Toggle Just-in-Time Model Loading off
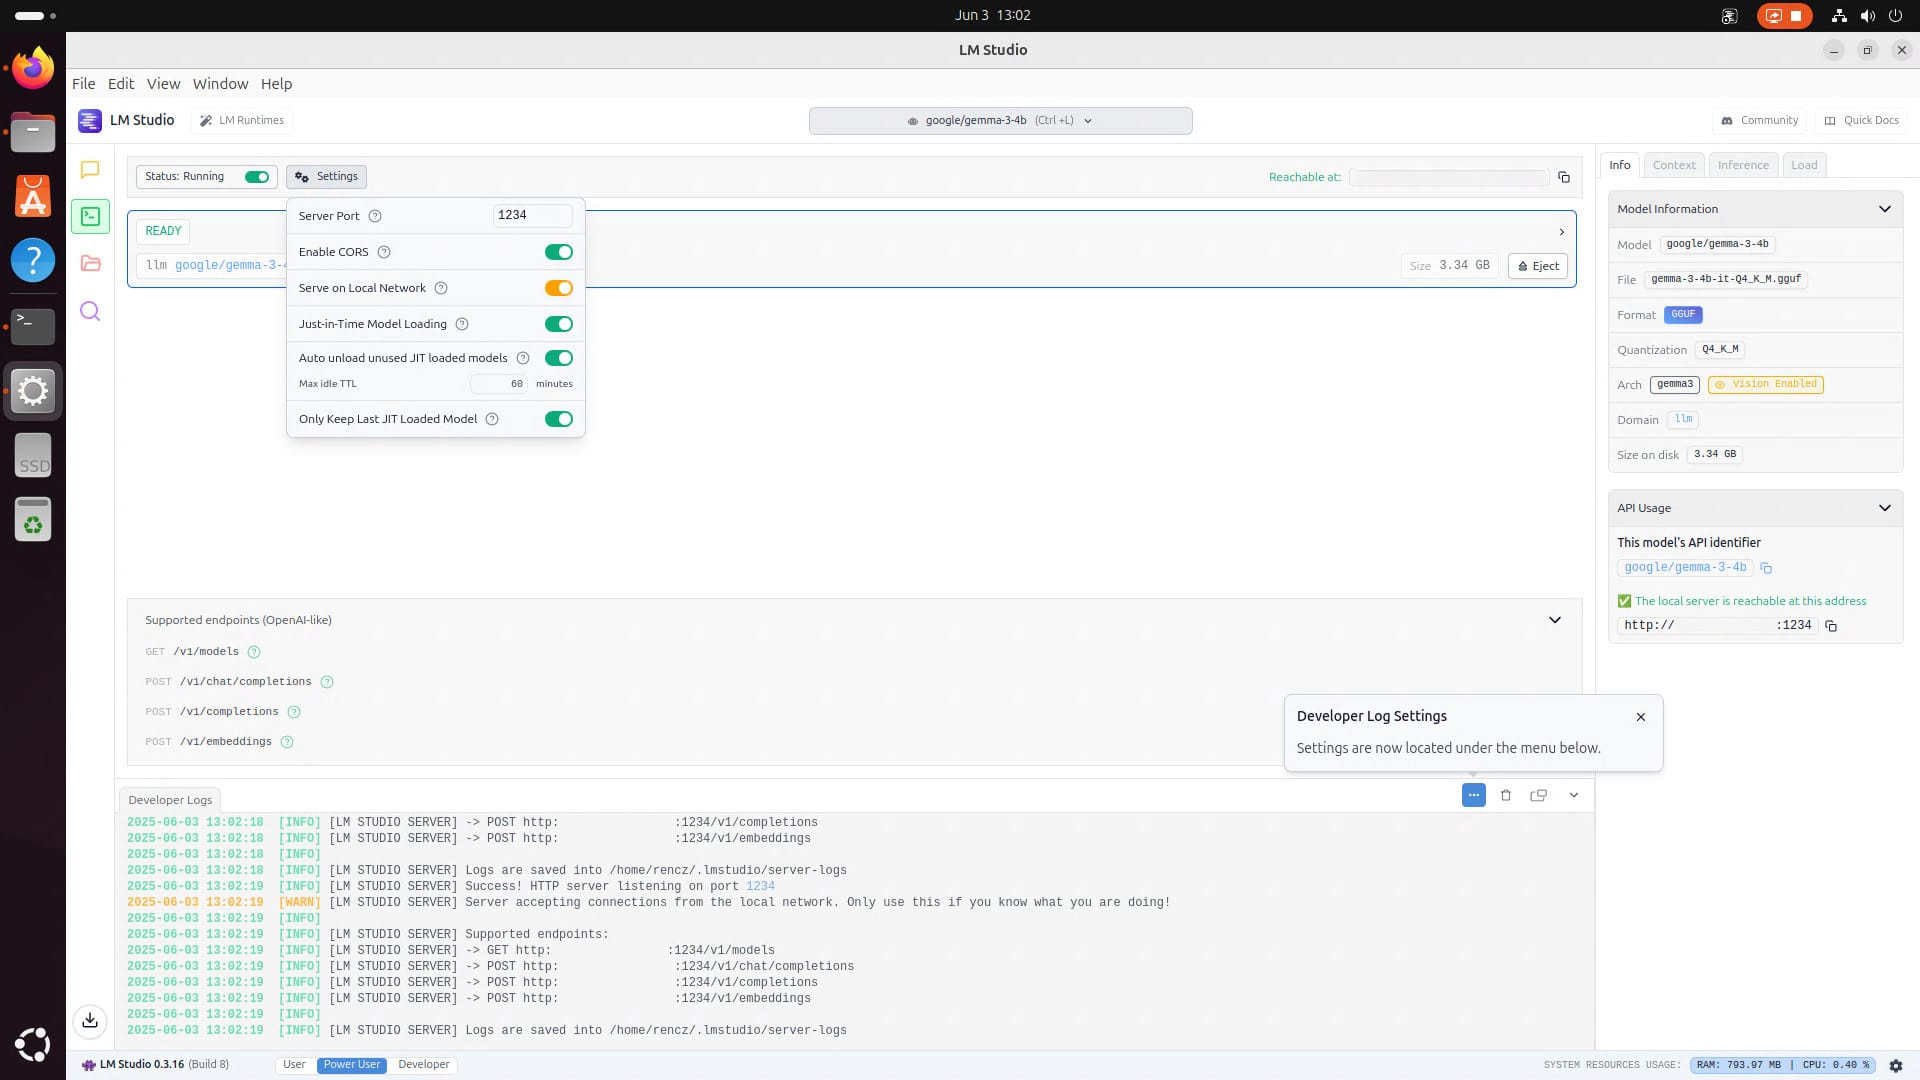1920x1080 pixels. pos(559,324)
